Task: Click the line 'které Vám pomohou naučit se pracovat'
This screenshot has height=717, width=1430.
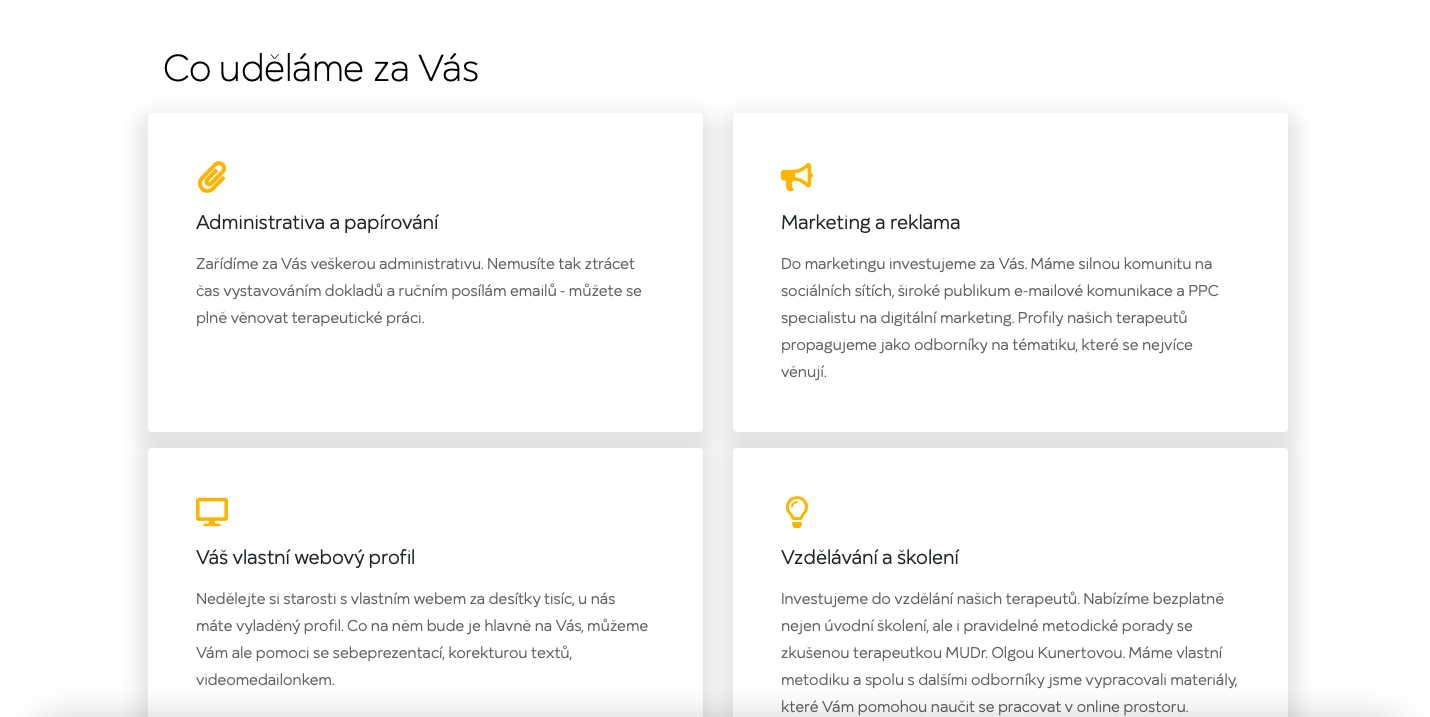Action: coord(984,707)
